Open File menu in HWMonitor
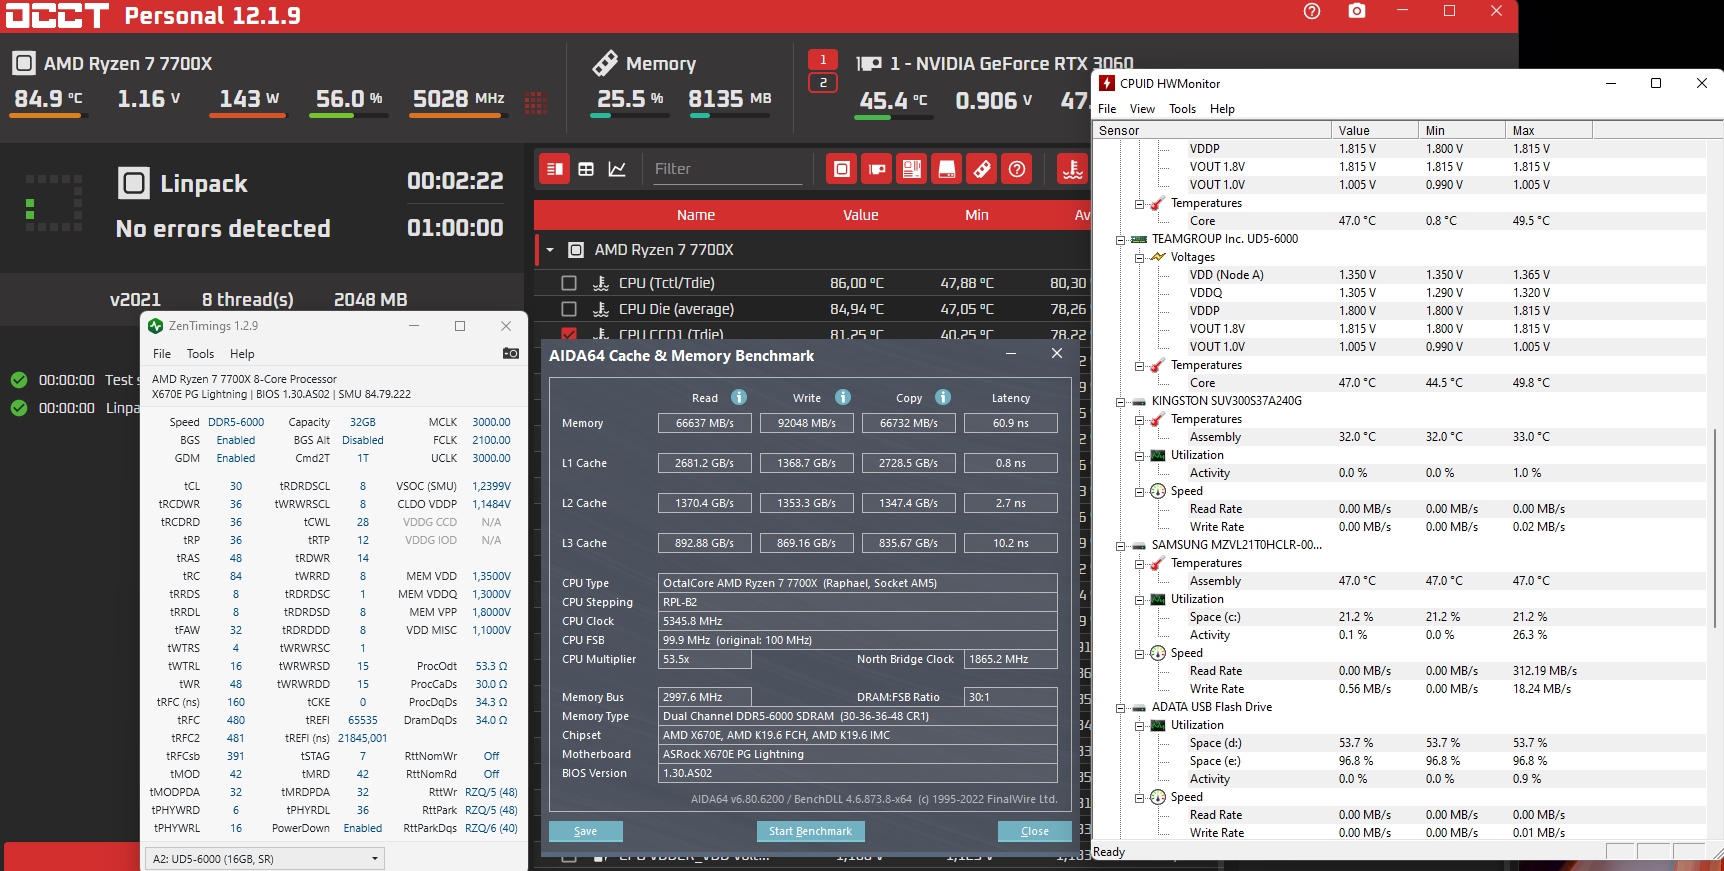 tap(1107, 109)
